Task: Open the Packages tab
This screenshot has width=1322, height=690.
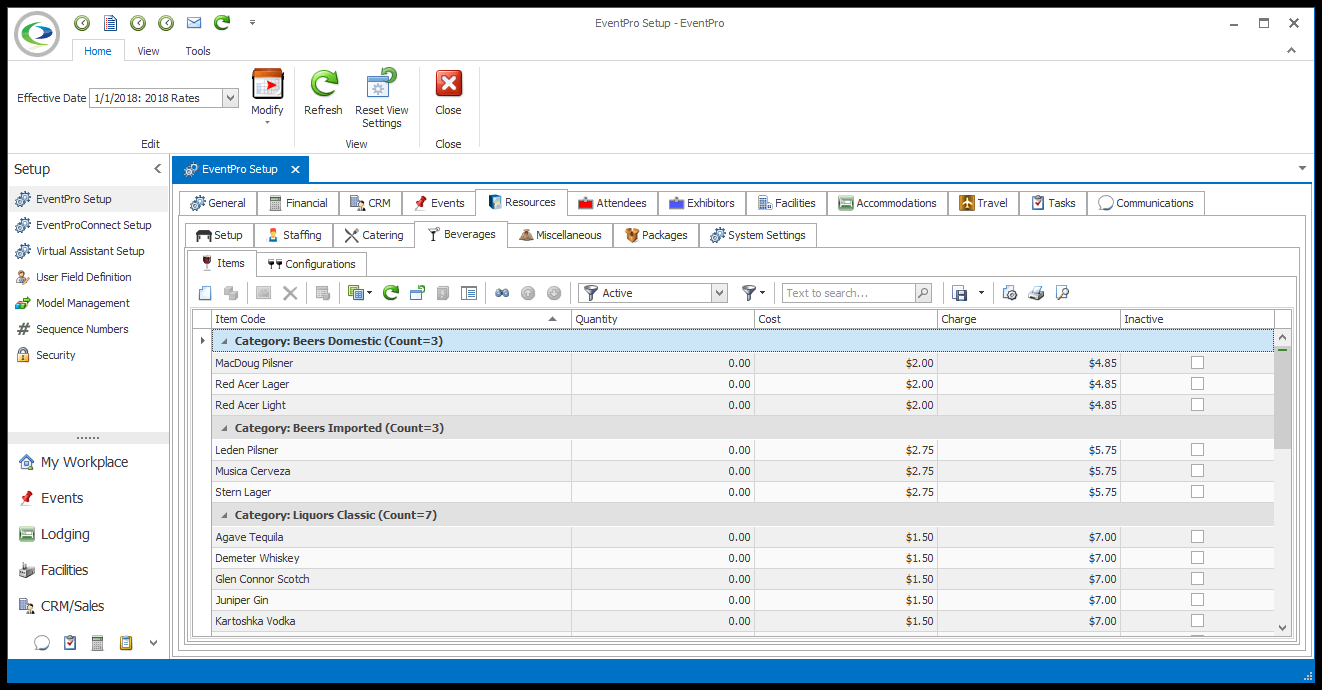Action: point(657,235)
